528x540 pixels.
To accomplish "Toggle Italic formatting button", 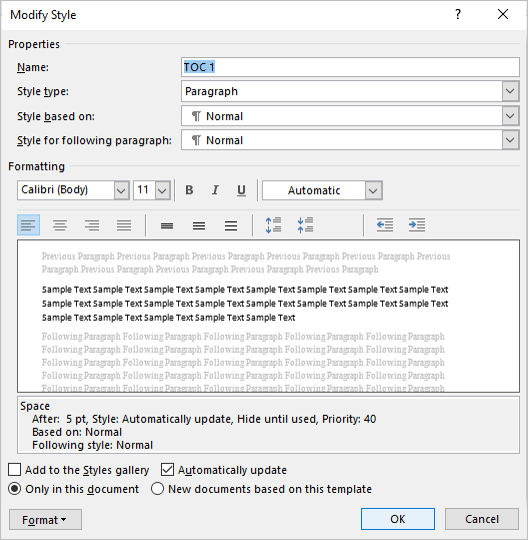I will point(215,190).
